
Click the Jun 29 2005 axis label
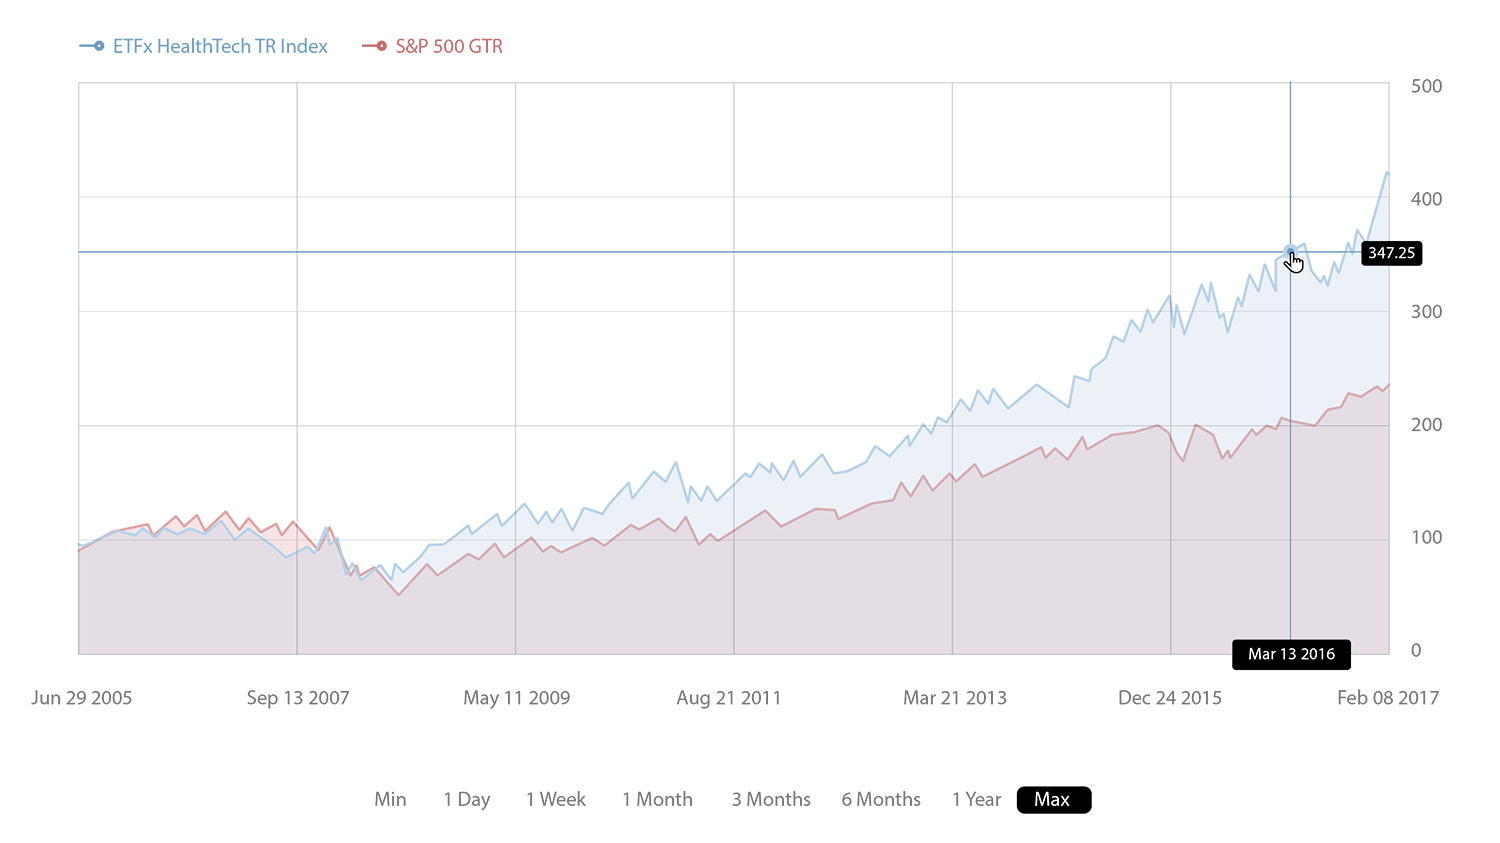click(x=82, y=698)
